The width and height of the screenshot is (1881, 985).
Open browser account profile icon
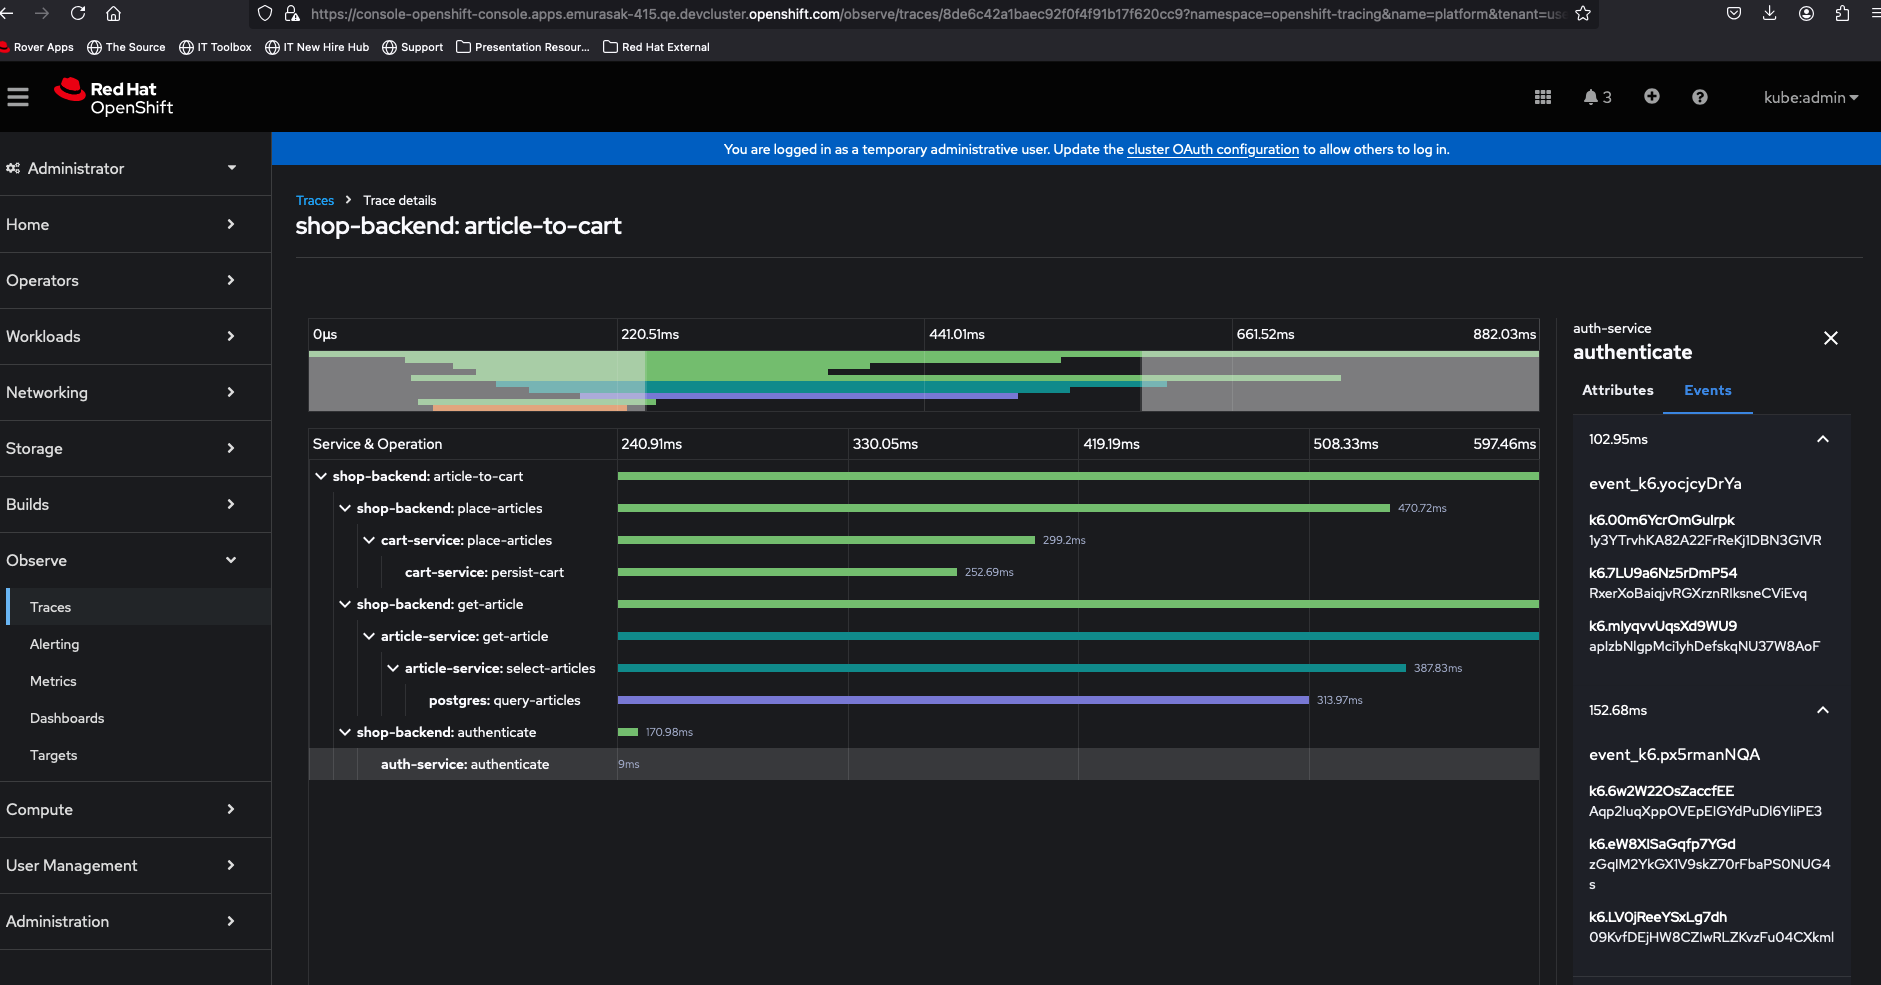[1806, 13]
